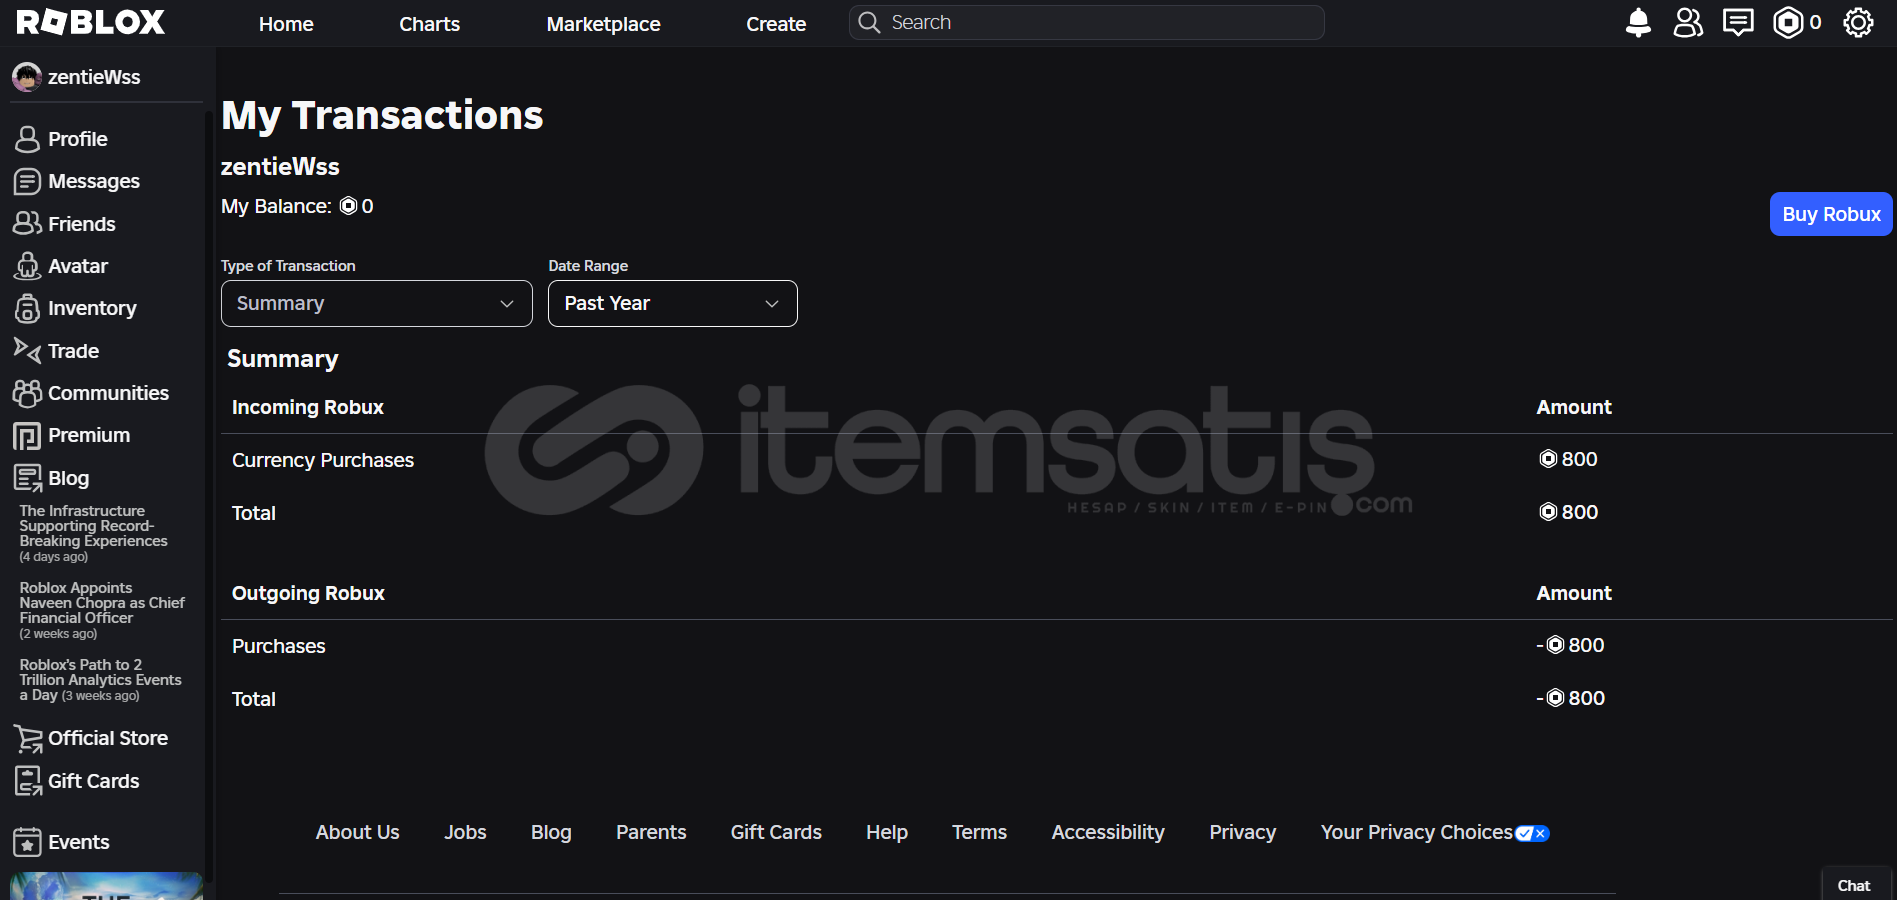Click Total under Incoming Robux

tap(254, 513)
